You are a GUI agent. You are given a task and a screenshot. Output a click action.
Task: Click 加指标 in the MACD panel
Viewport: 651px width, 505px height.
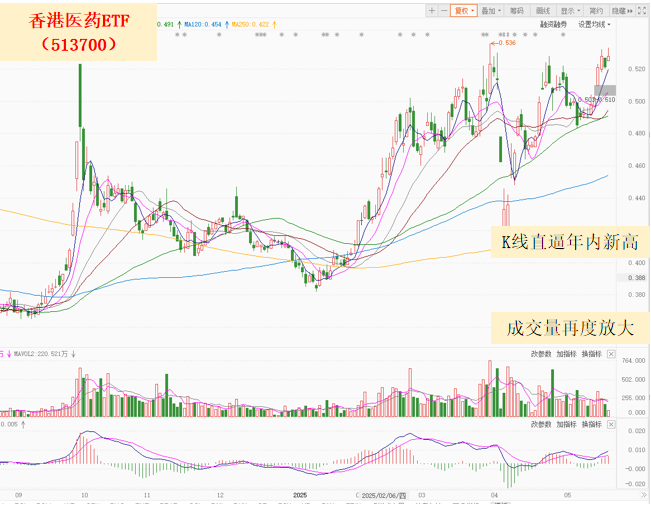point(566,424)
